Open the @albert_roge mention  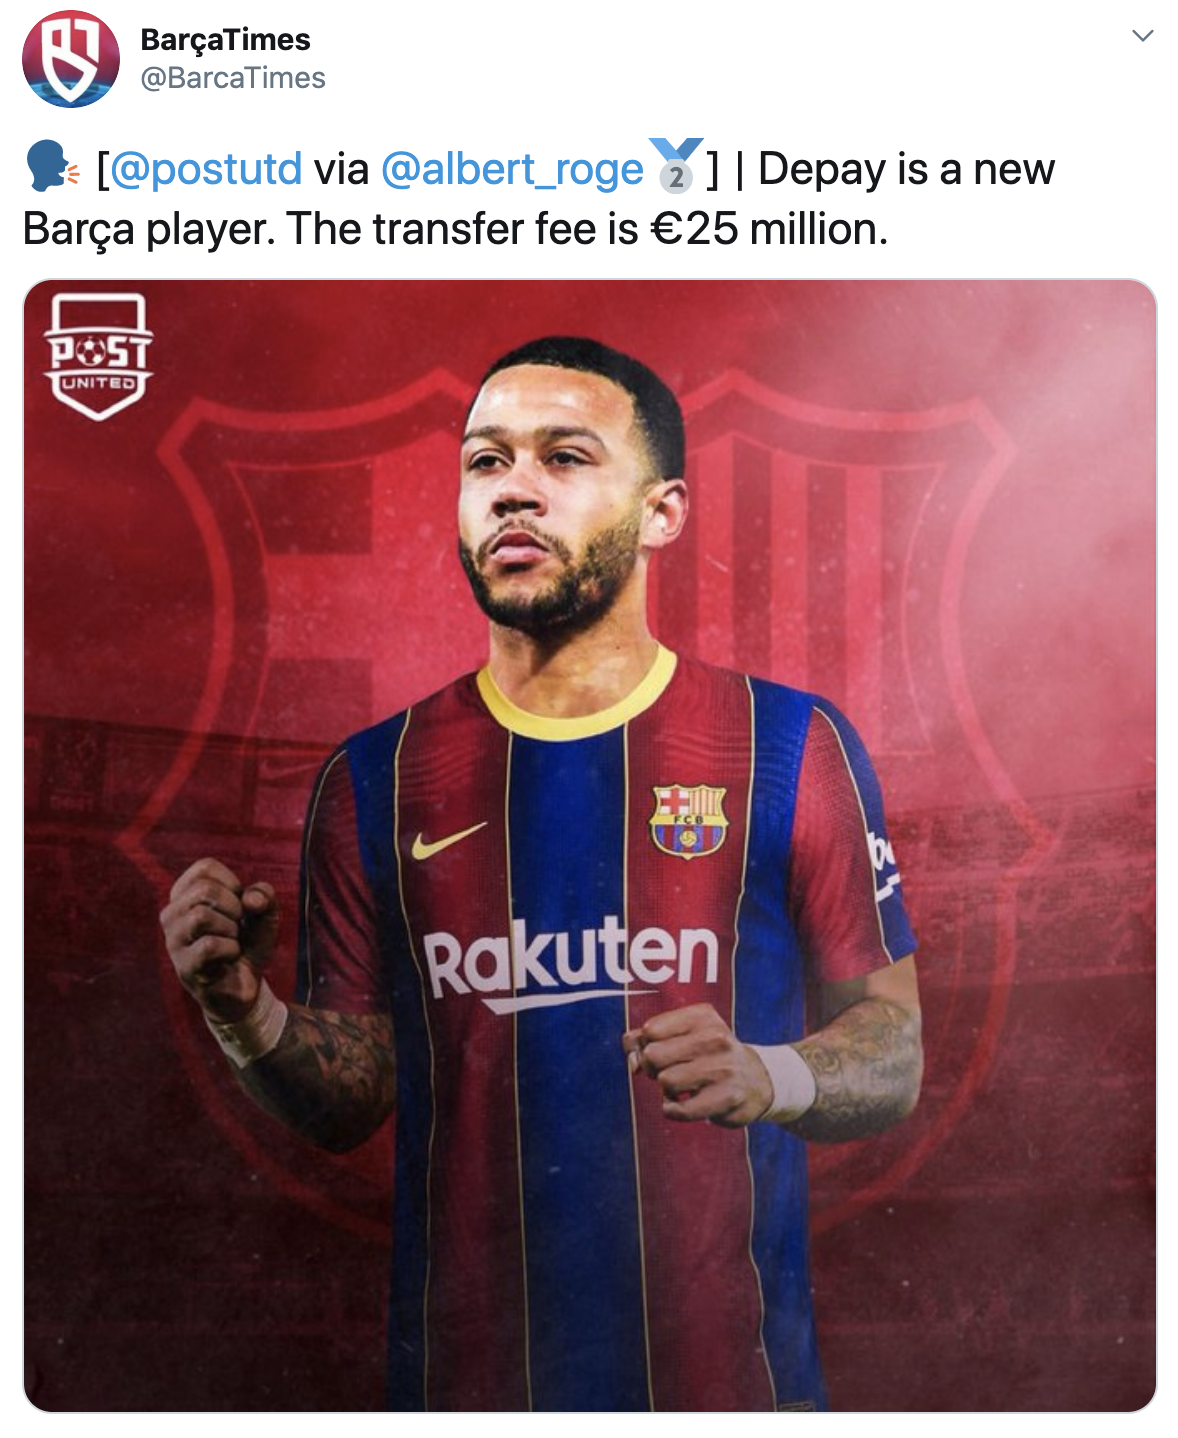[x=512, y=169]
